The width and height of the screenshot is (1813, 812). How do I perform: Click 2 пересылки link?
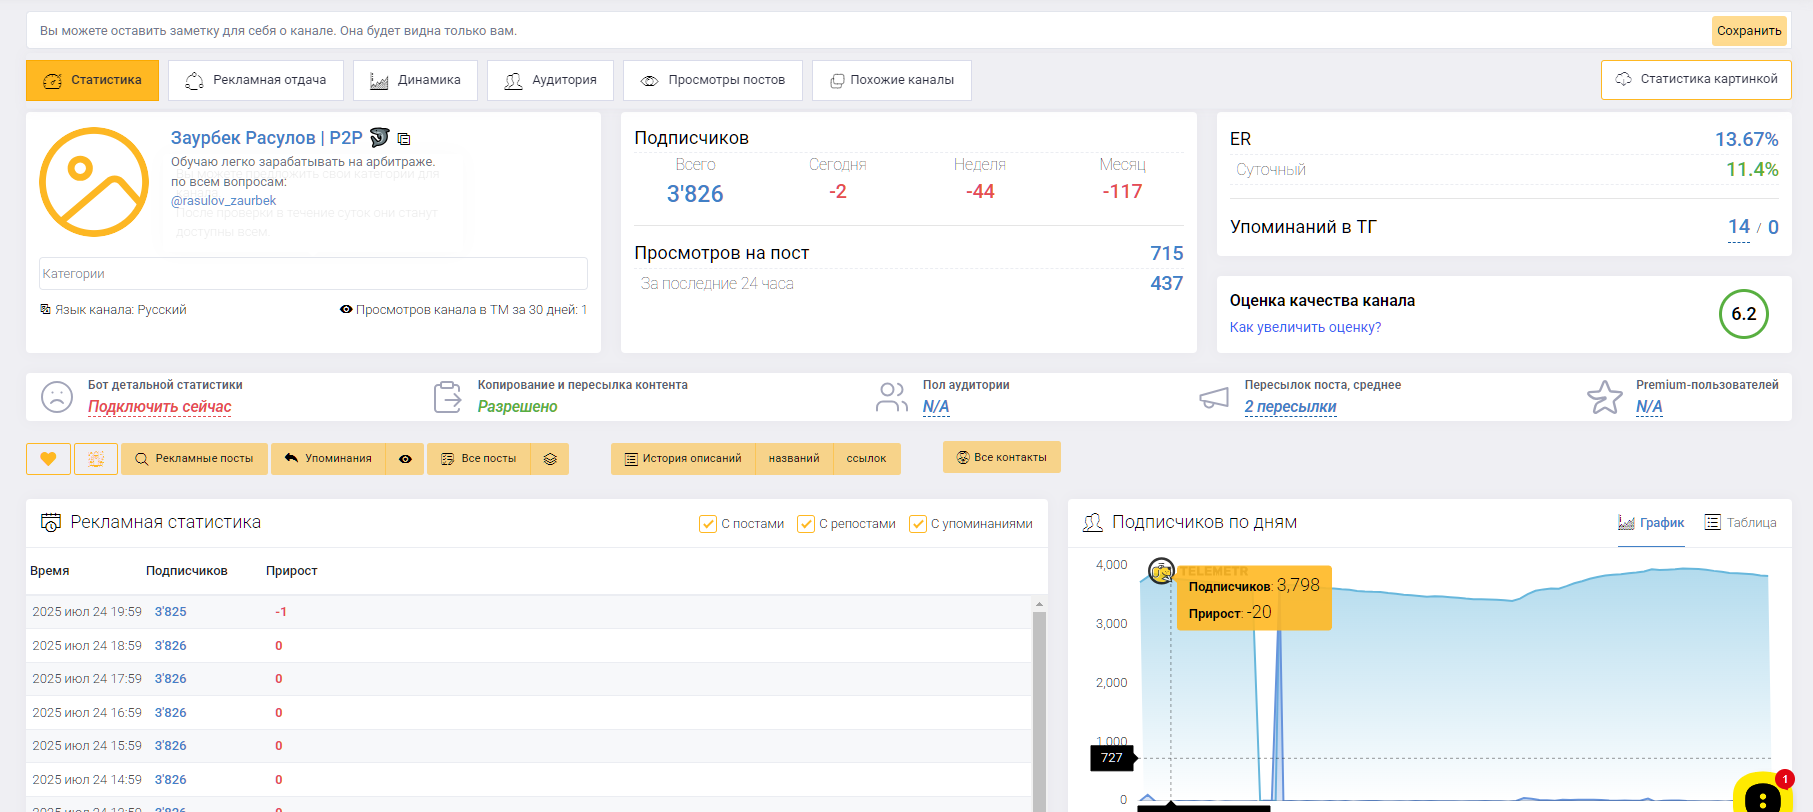coord(1291,406)
